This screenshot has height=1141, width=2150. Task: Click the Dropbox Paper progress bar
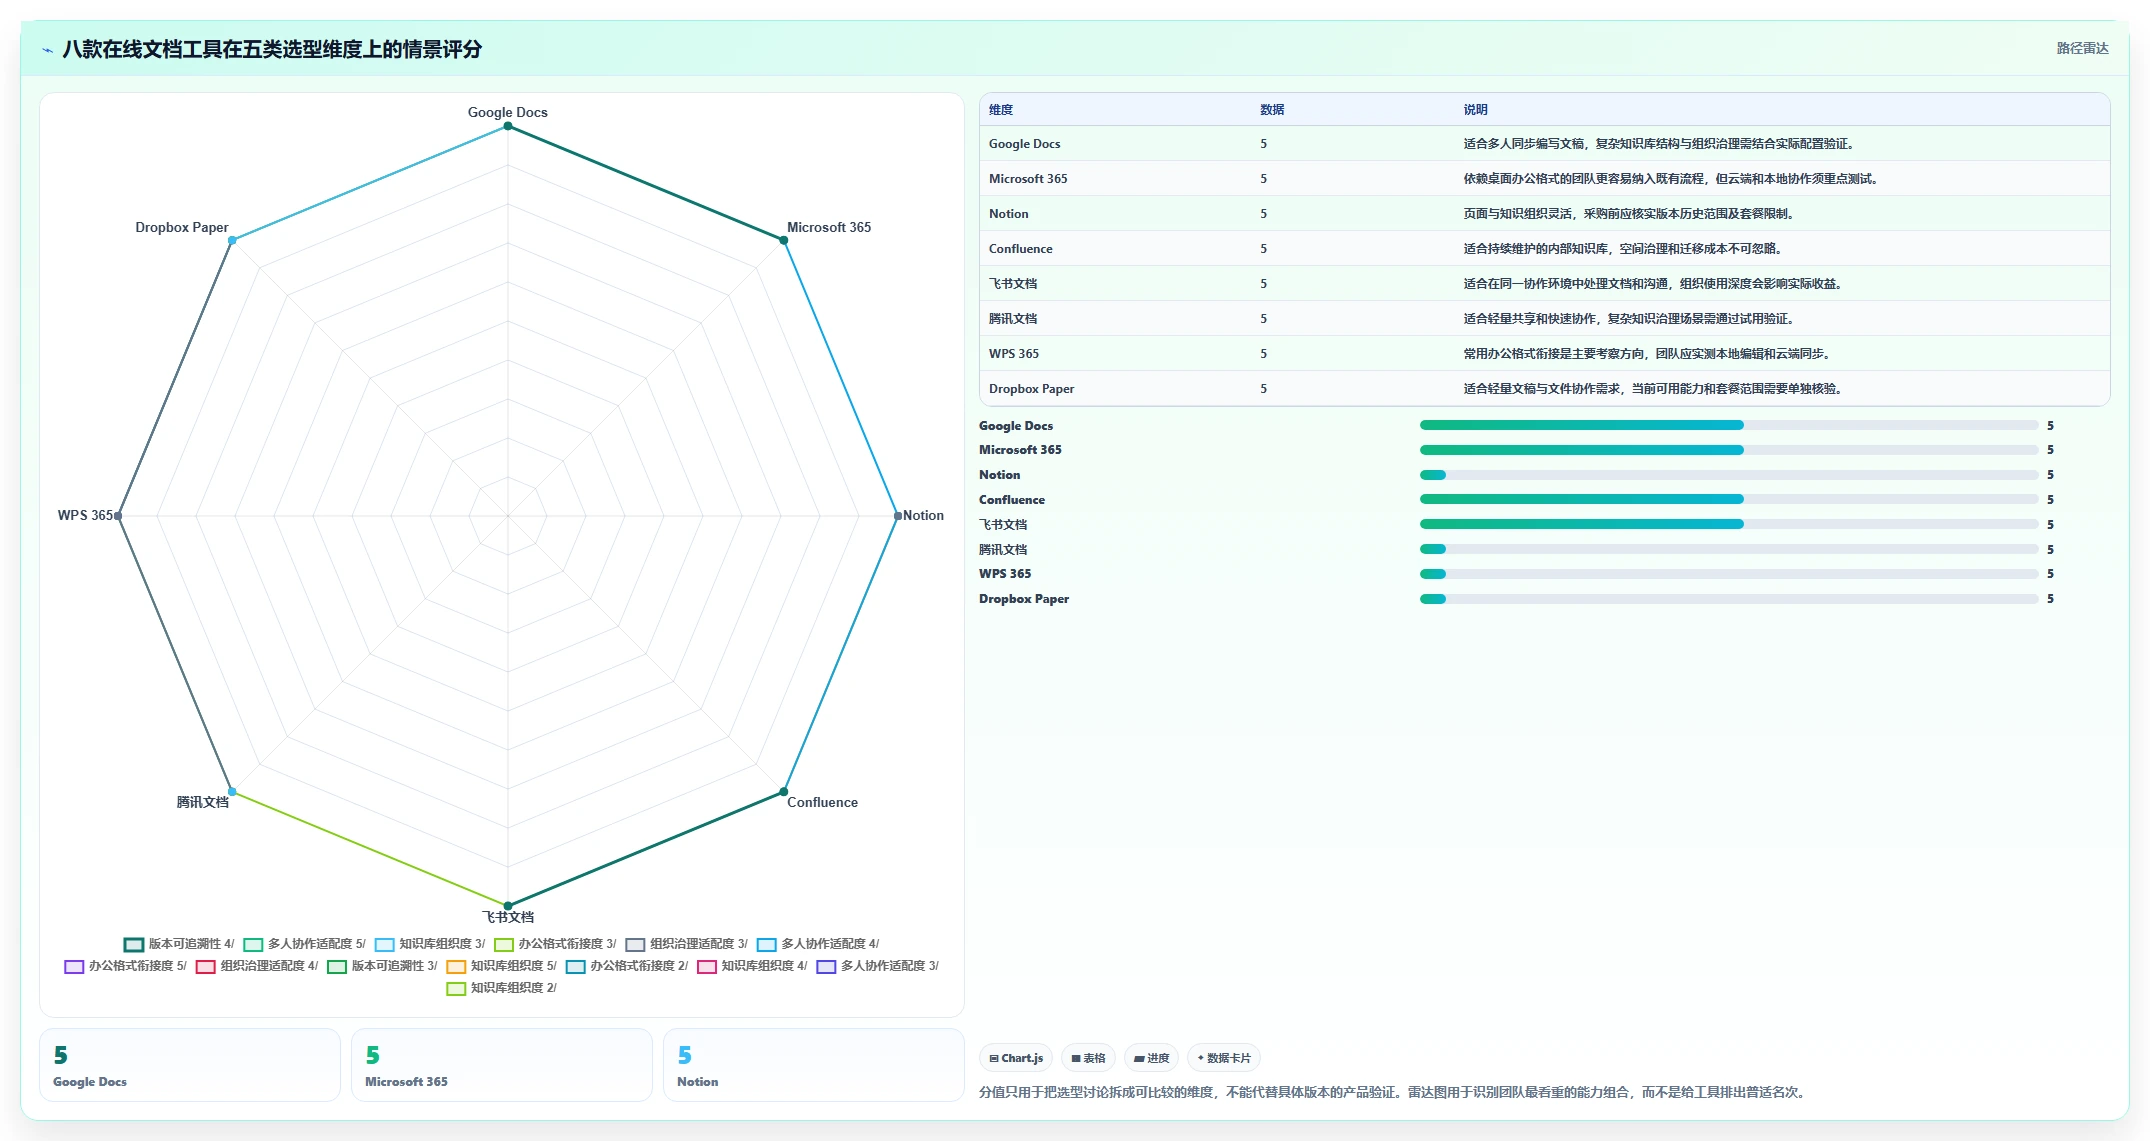click(x=1729, y=599)
